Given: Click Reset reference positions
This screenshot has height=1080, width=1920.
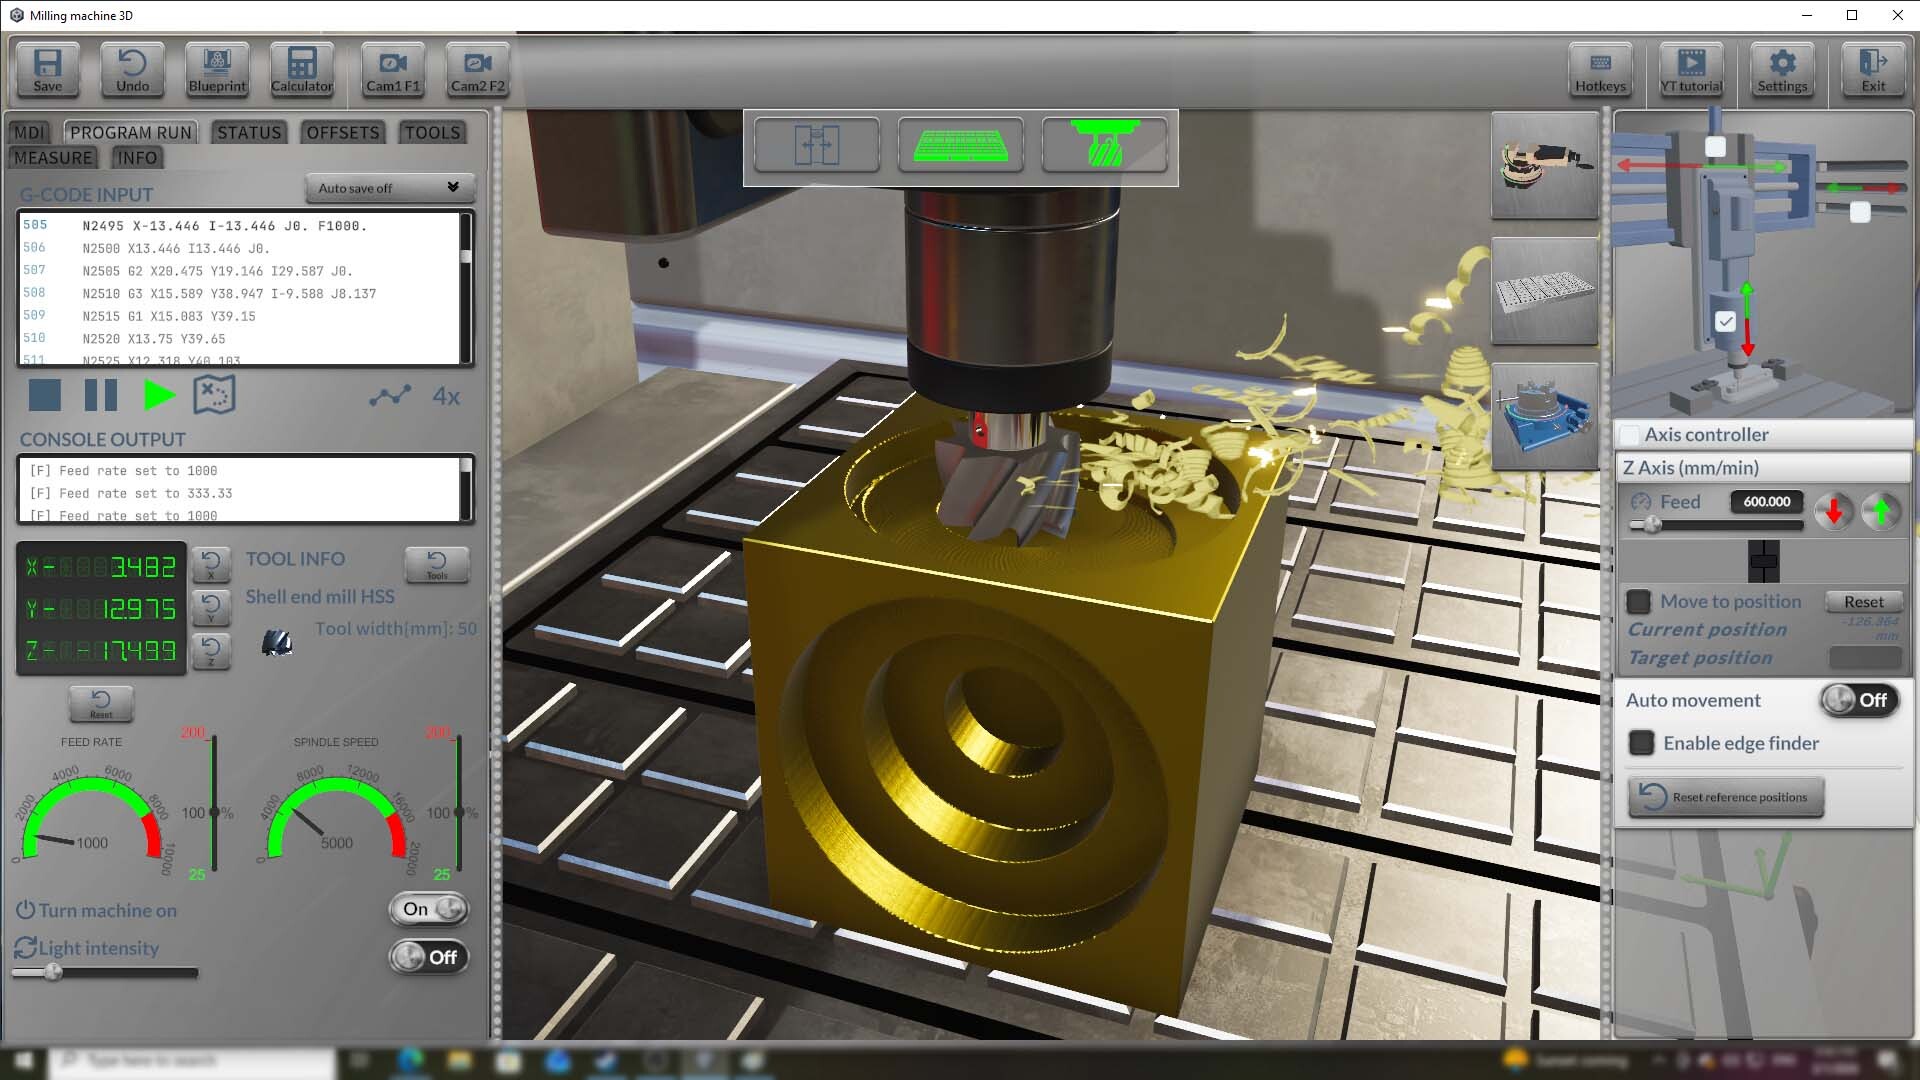Looking at the screenshot, I should coord(1724,797).
